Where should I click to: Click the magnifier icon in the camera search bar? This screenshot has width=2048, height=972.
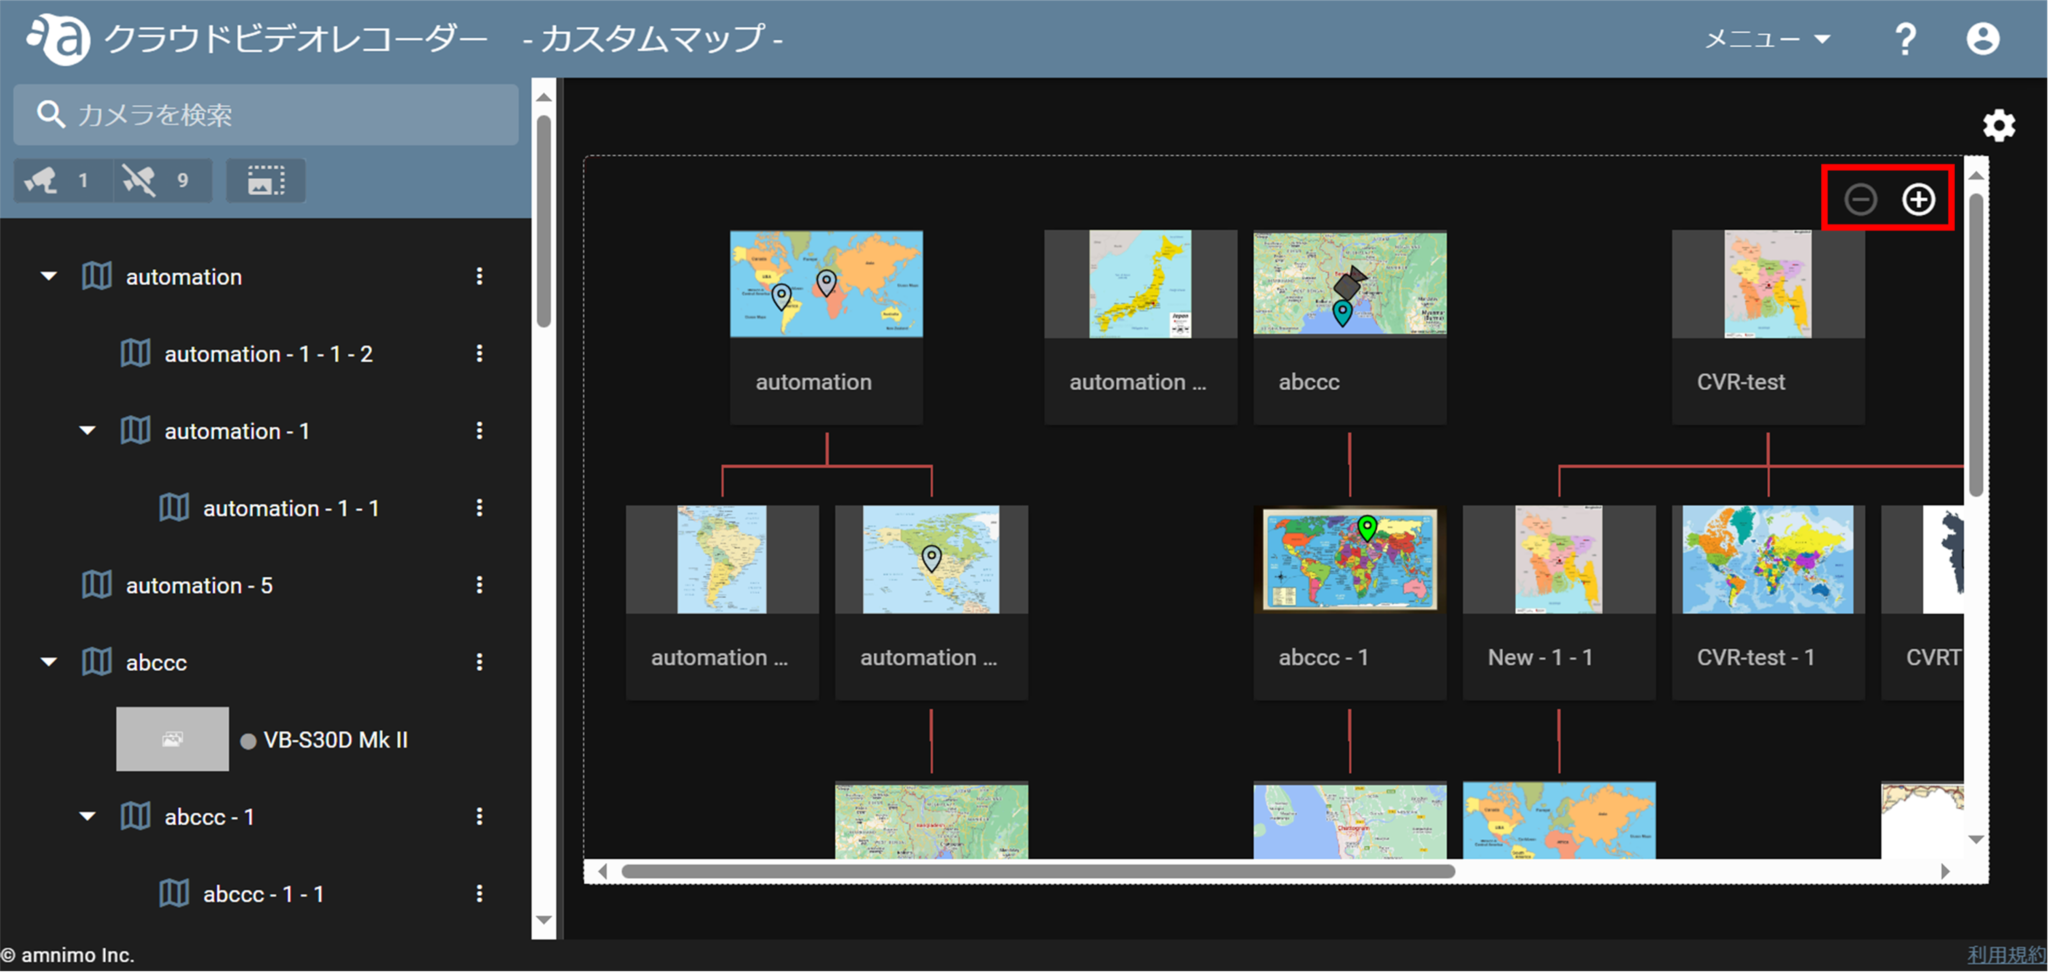(x=50, y=114)
